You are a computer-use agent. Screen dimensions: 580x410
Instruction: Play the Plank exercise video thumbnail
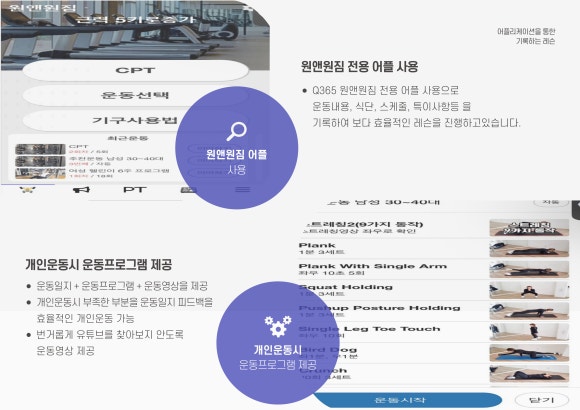pyautogui.click(x=529, y=249)
